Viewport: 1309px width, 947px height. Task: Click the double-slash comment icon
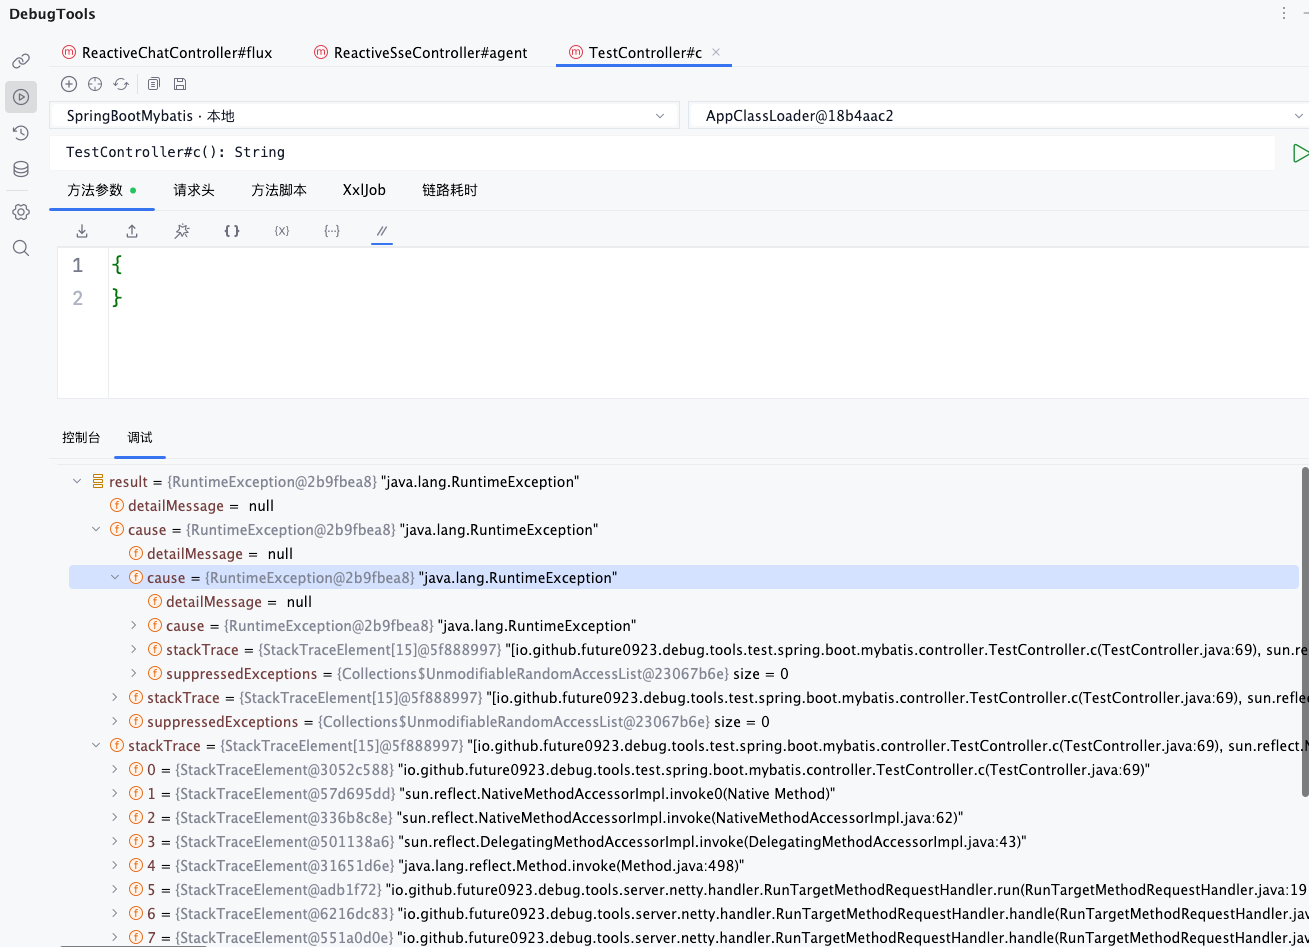pyautogui.click(x=382, y=231)
